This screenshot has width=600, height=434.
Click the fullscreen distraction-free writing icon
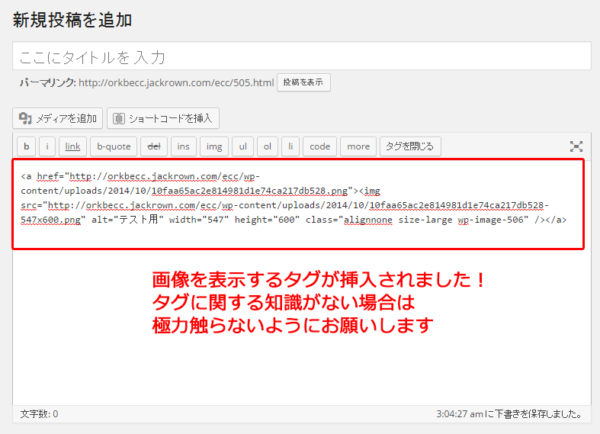click(x=576, y=146)
